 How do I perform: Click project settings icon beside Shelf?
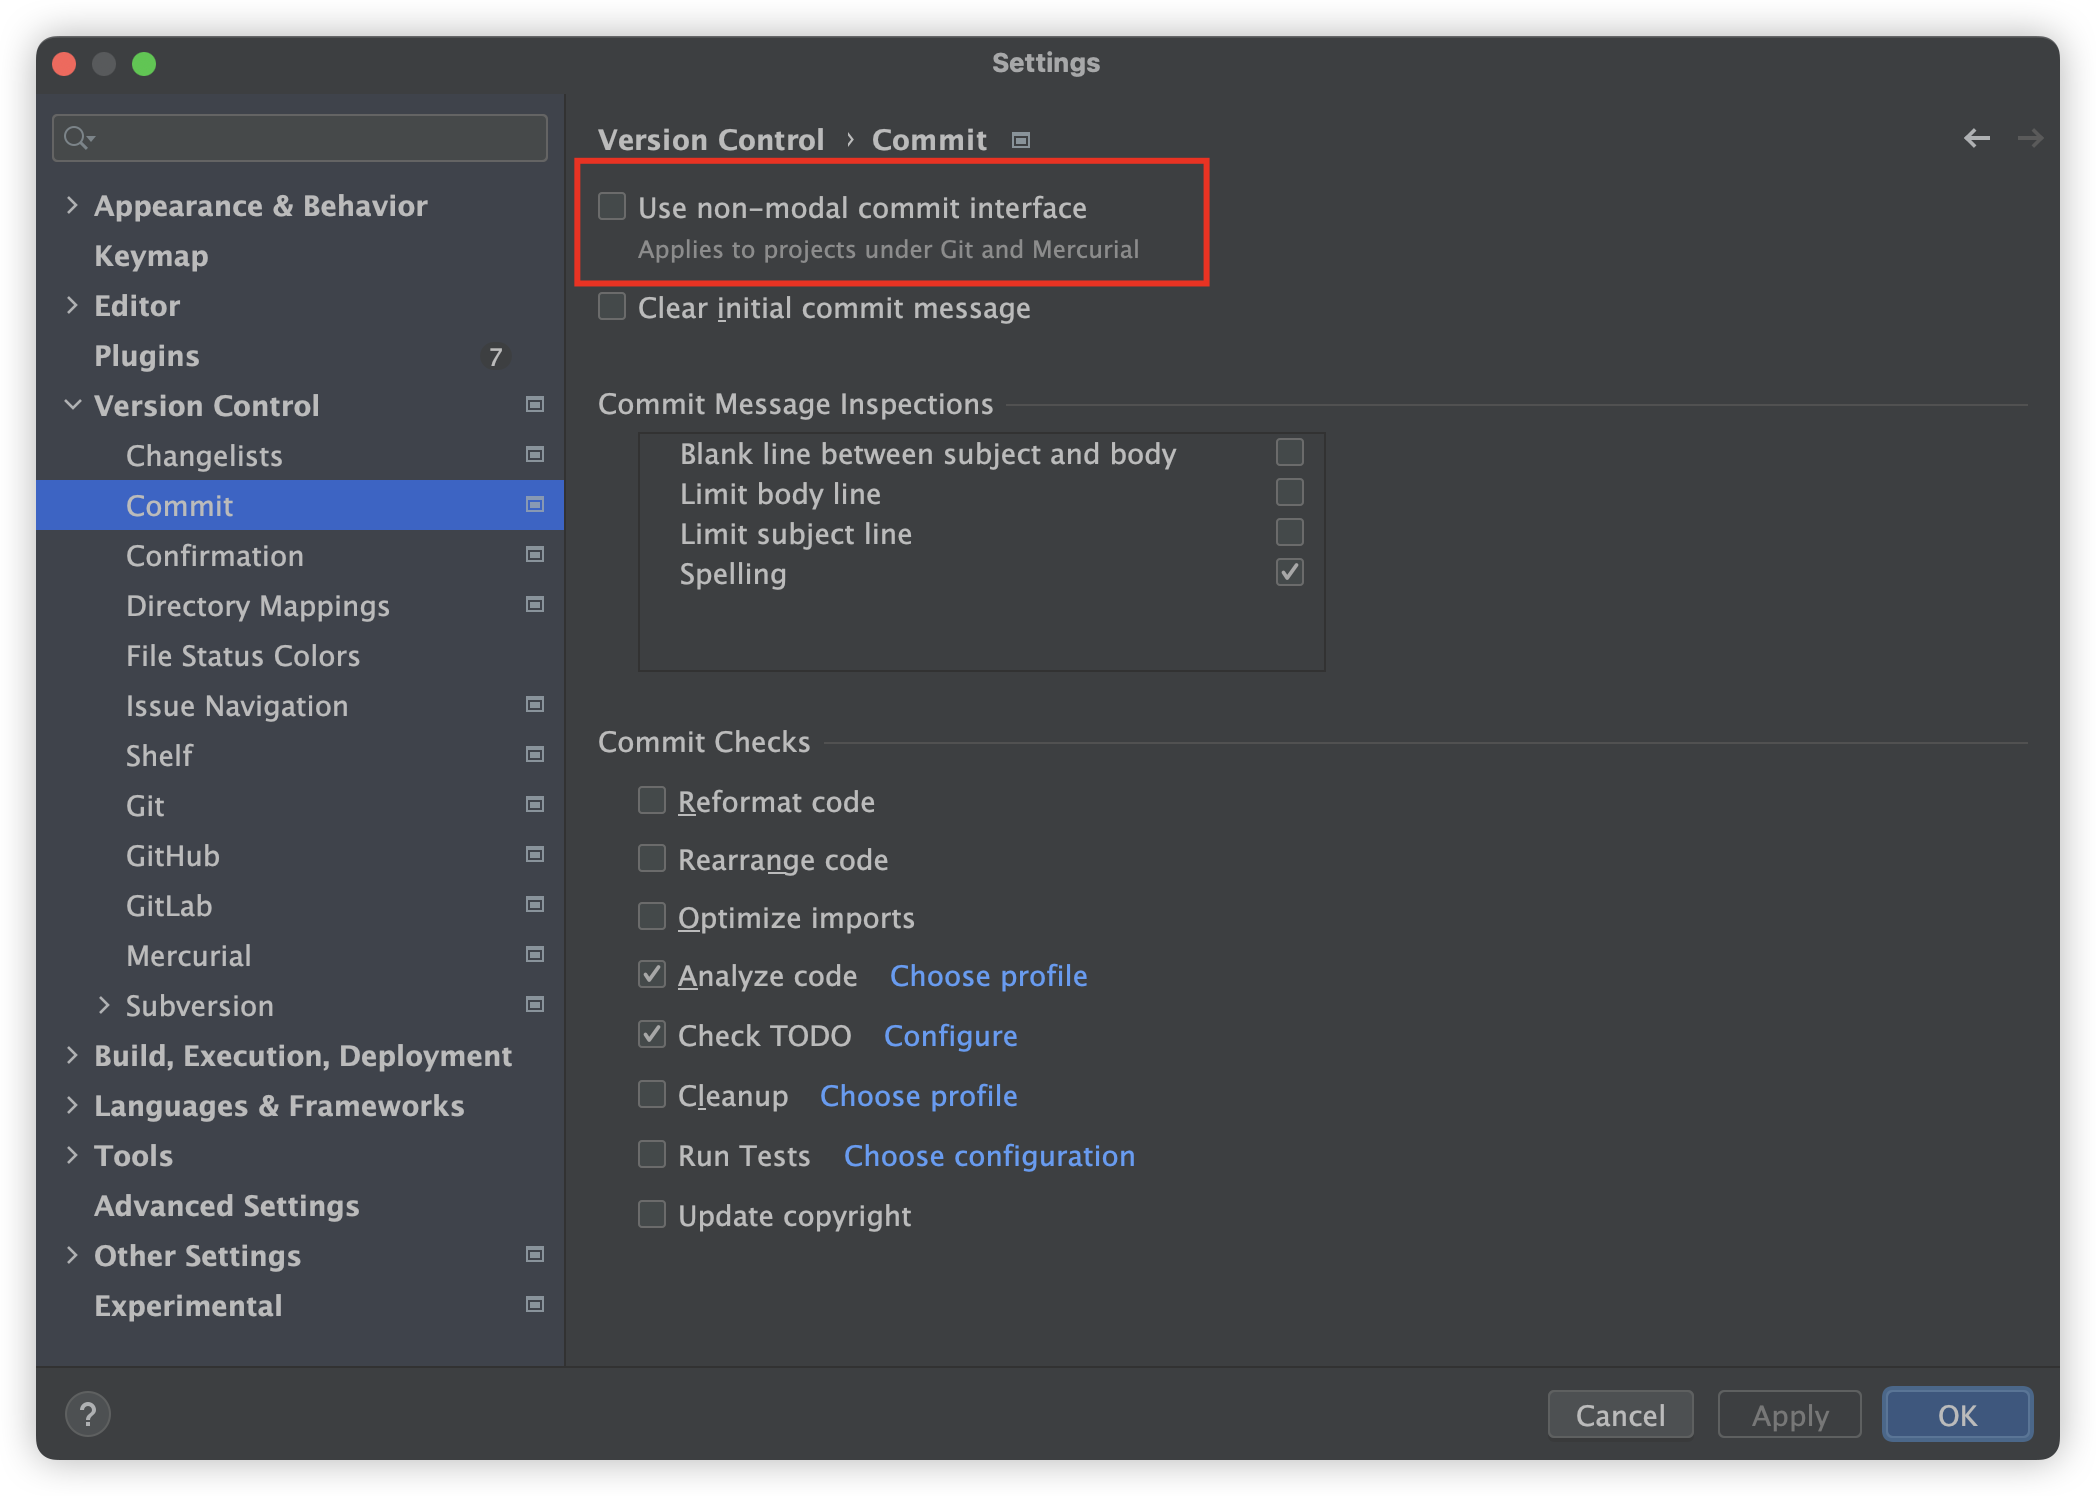[x=535, y=755]
